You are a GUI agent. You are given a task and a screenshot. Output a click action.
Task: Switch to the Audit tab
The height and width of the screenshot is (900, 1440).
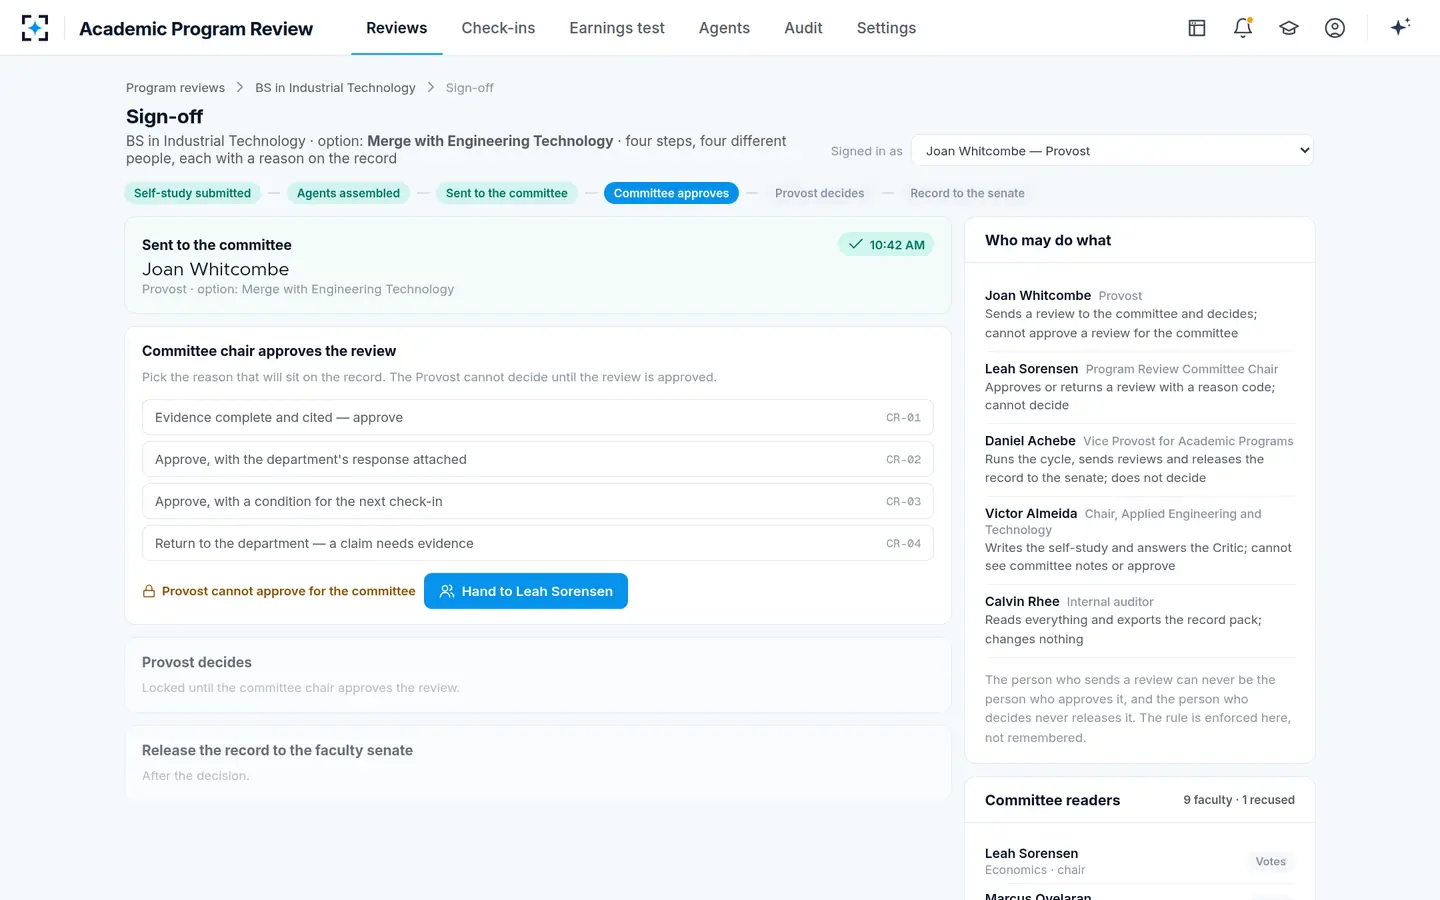(x=803, y=28)
